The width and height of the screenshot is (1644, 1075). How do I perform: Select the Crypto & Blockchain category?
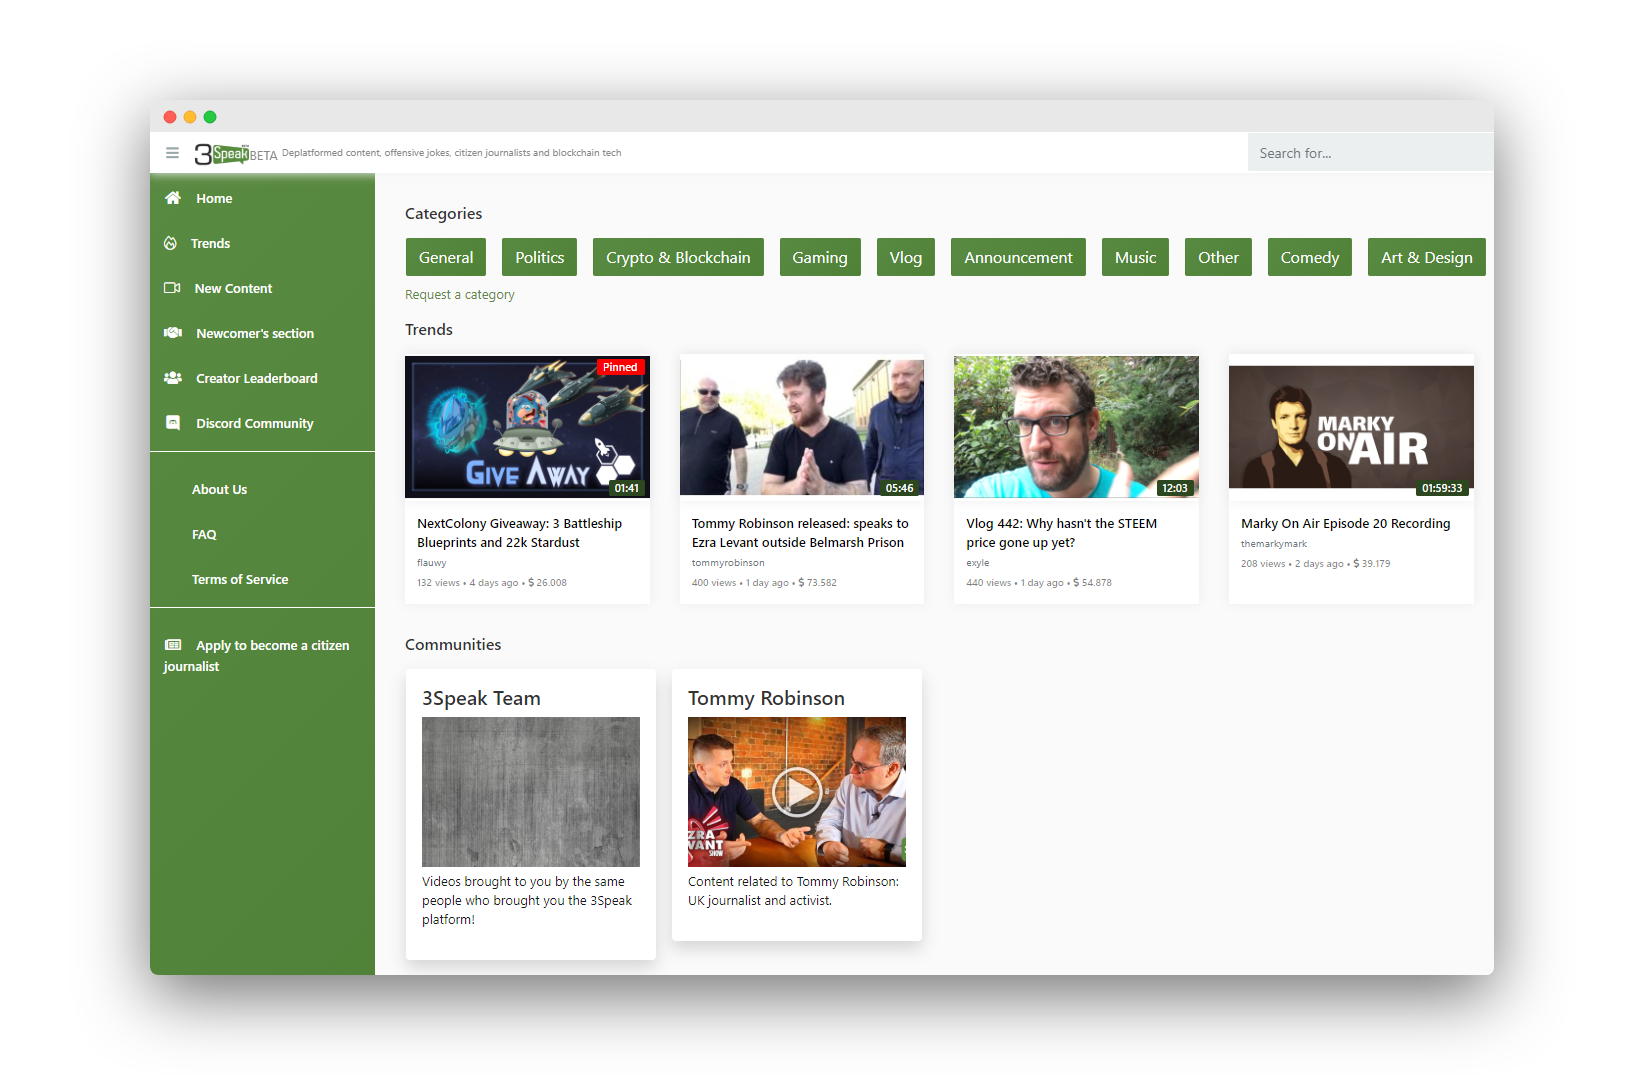678,257
